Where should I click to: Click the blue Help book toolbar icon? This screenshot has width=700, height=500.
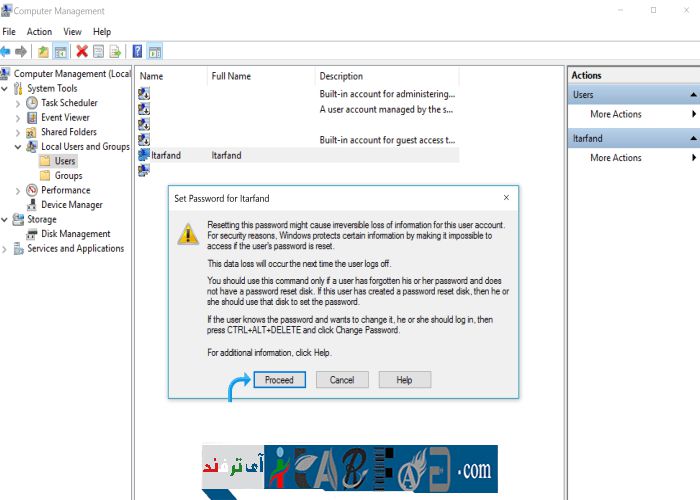(137, 51)
